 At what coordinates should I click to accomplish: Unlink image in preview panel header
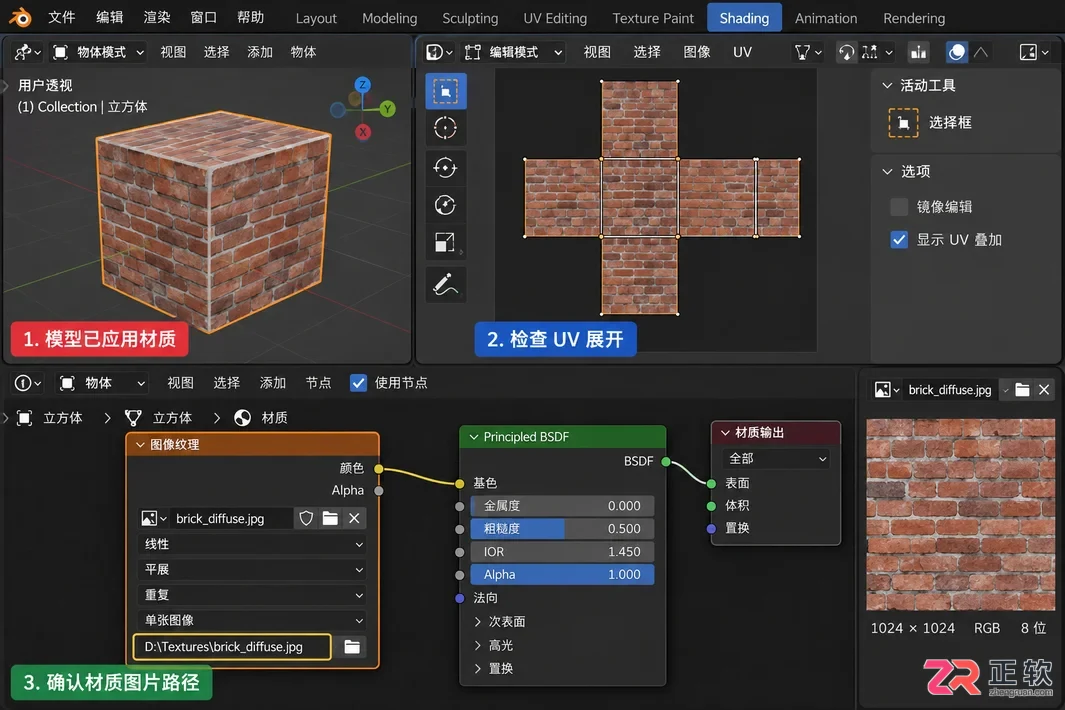[x=1044, y=389]
